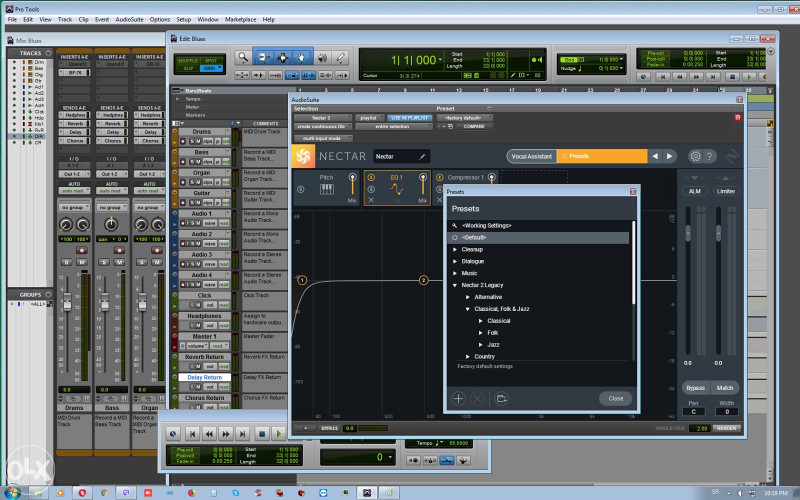Expand the Dialogue preset folder
This screenshot has height=500, width=800.
coord(455,261)
